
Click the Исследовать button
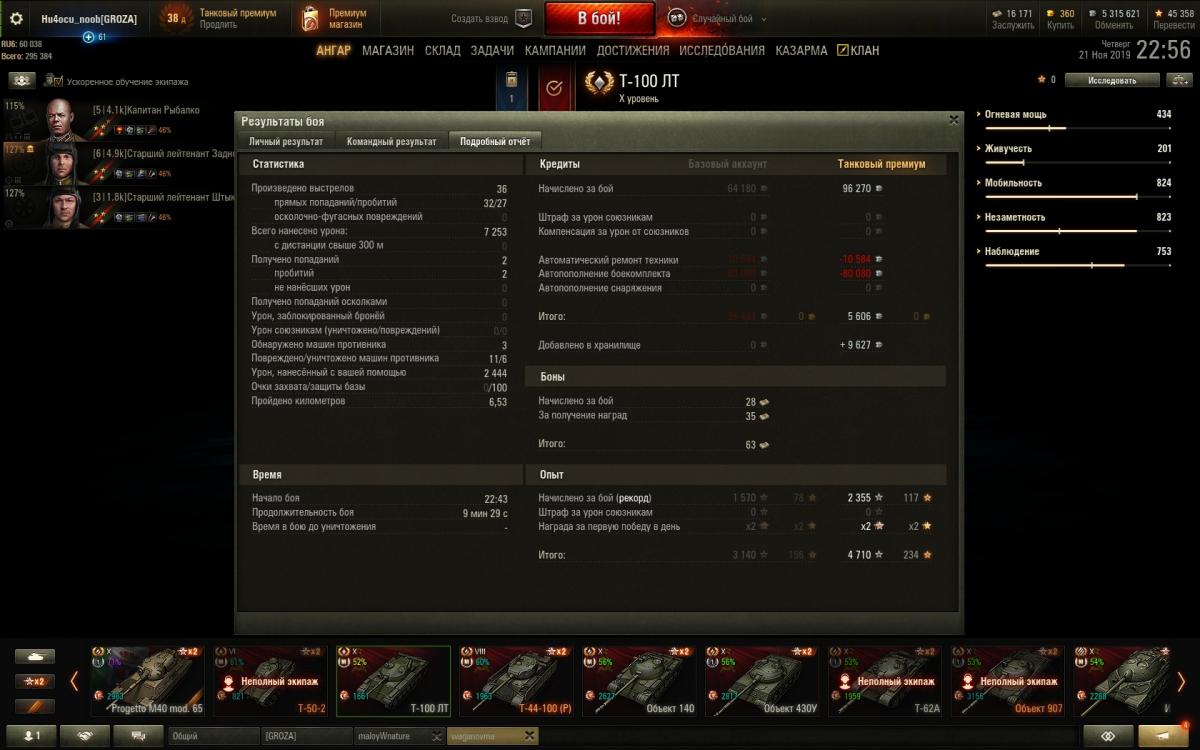(x=1112, y=80)
